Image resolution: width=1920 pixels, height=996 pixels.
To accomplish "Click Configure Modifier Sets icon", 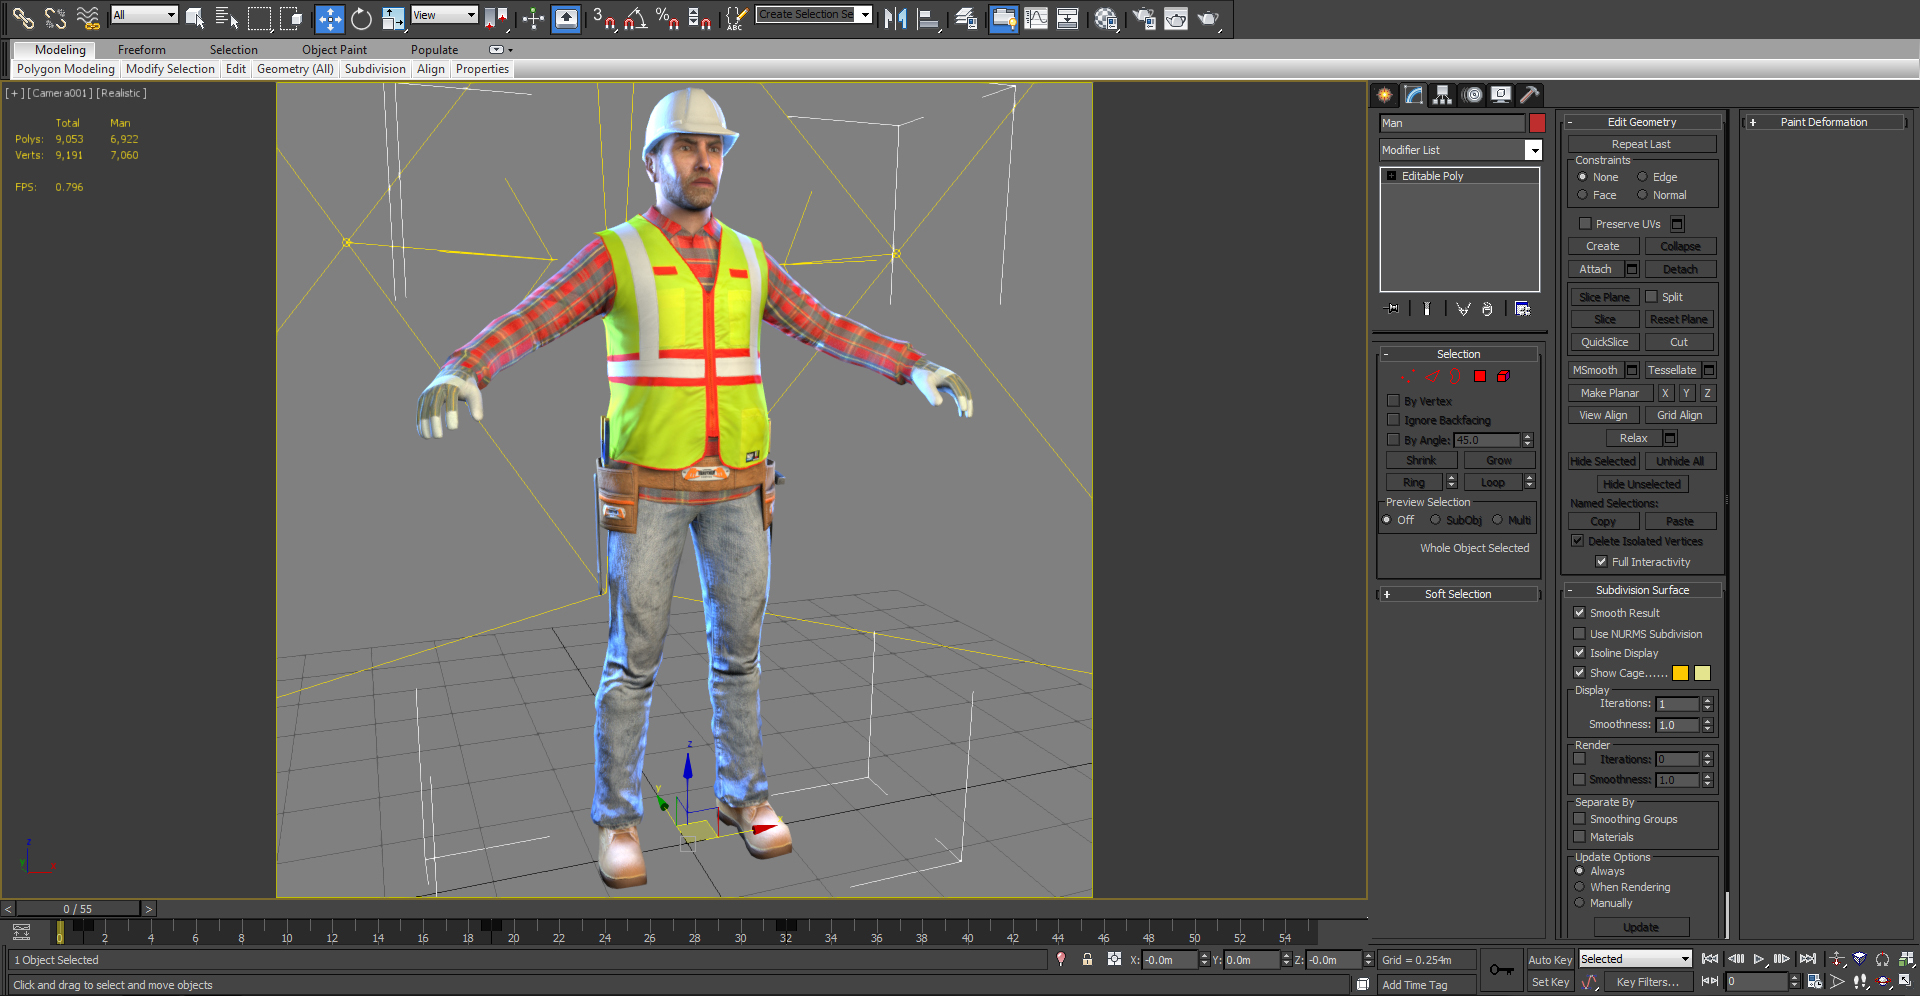I will [1522, 309].
